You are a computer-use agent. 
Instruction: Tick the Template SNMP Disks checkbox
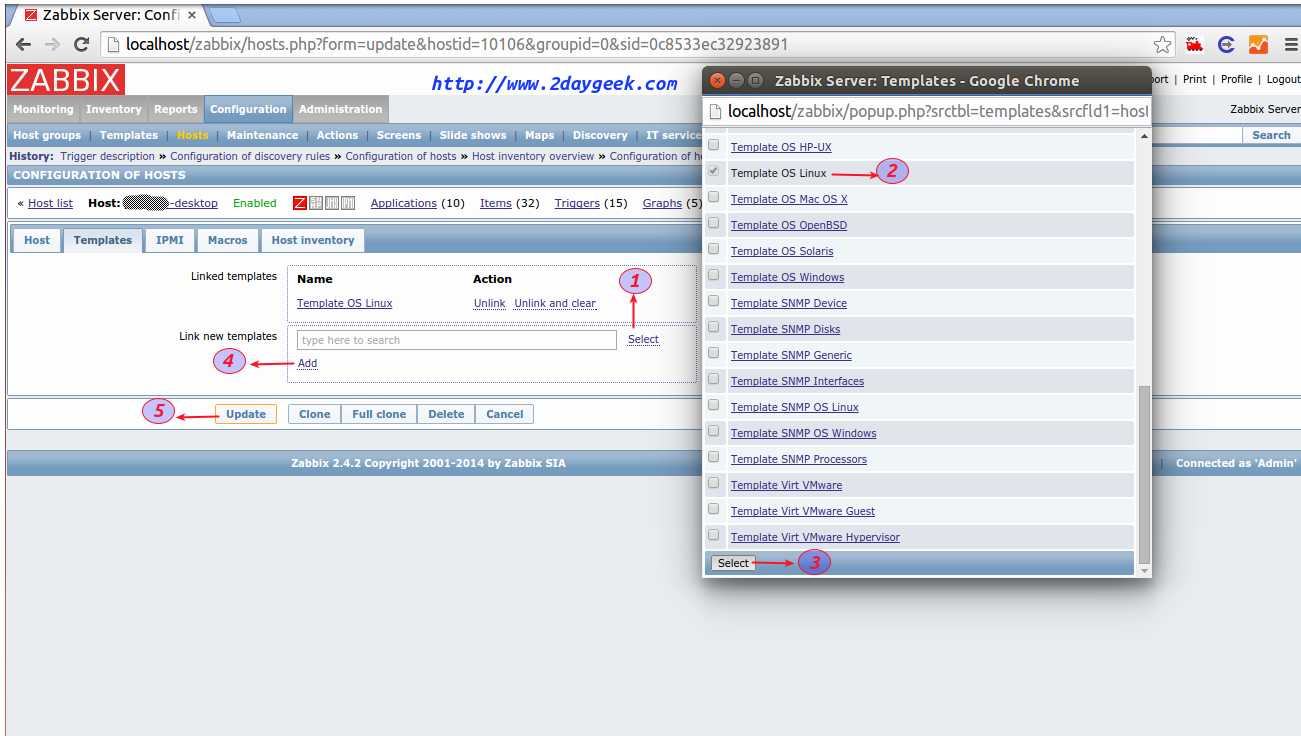(714, 328)
